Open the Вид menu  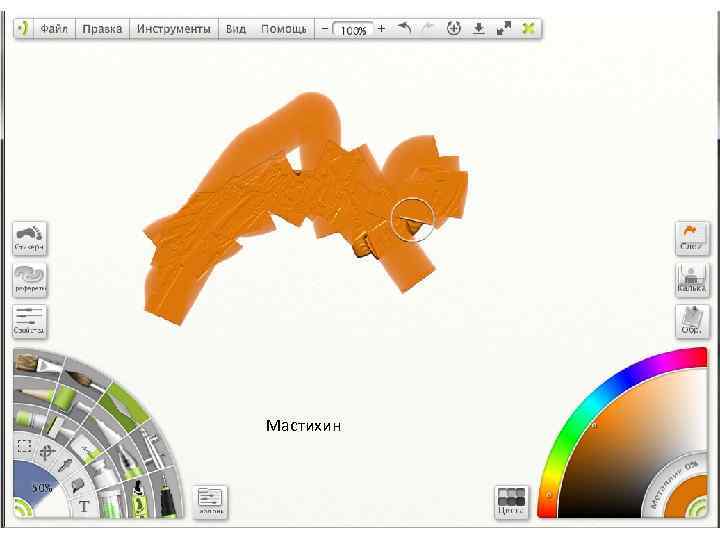click(236, 29)
